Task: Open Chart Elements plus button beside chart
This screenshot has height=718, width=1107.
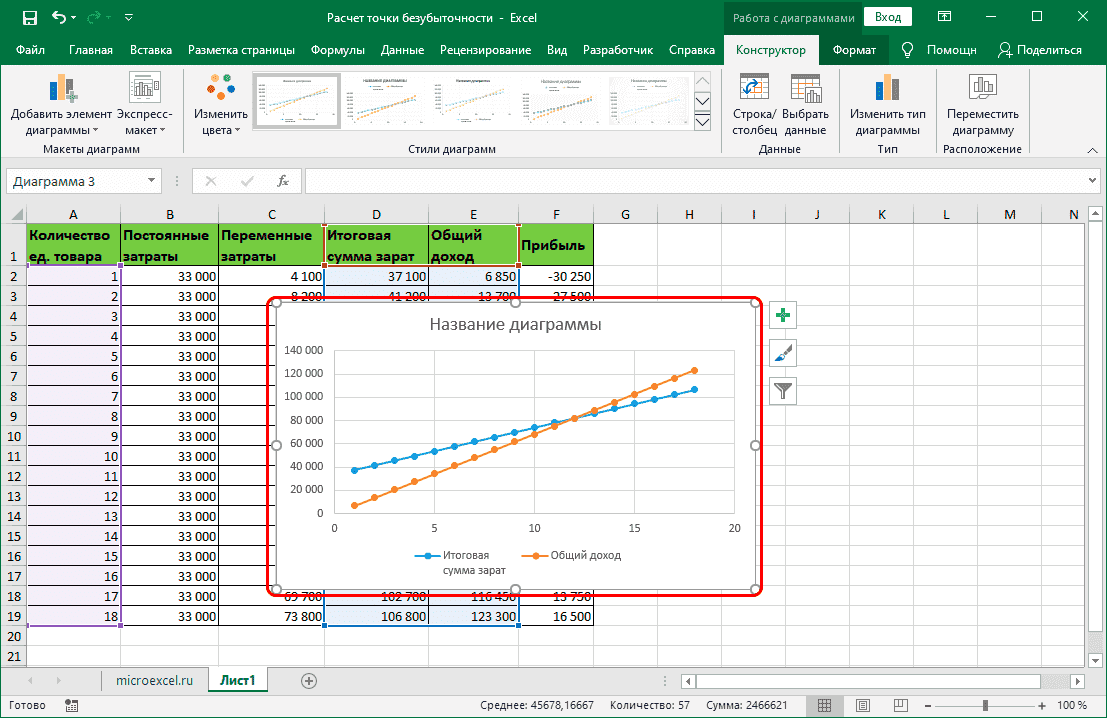Action: pos(782,316)
